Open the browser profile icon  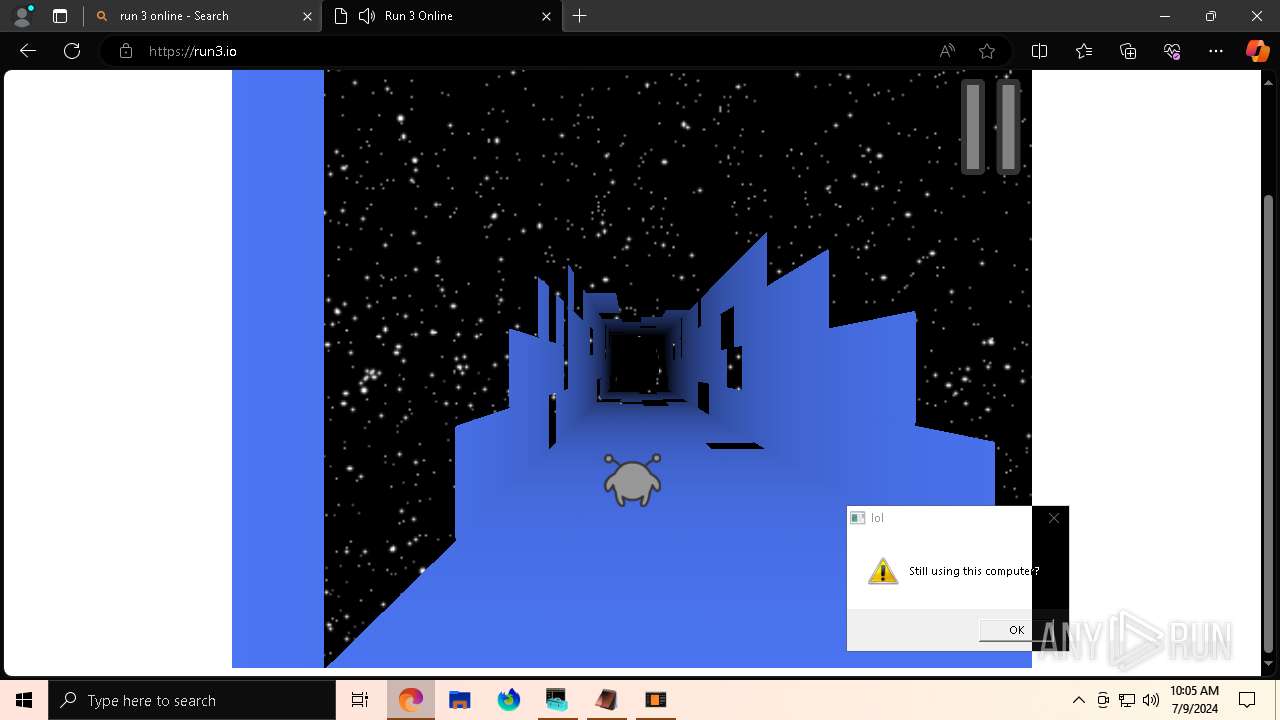[x=22, y=16]
